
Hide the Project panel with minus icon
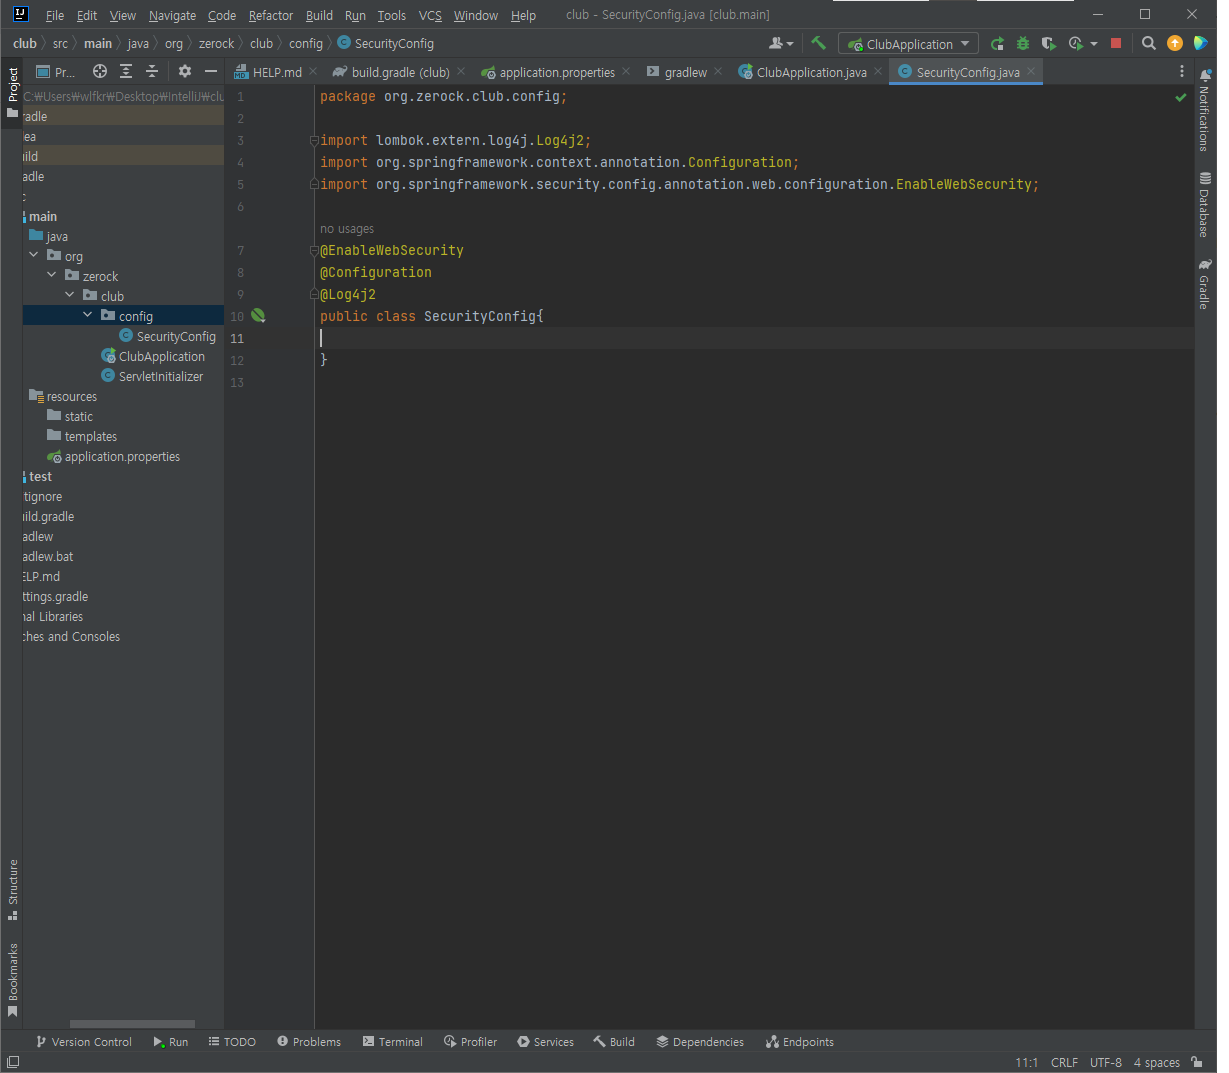[x=210, y=71]
